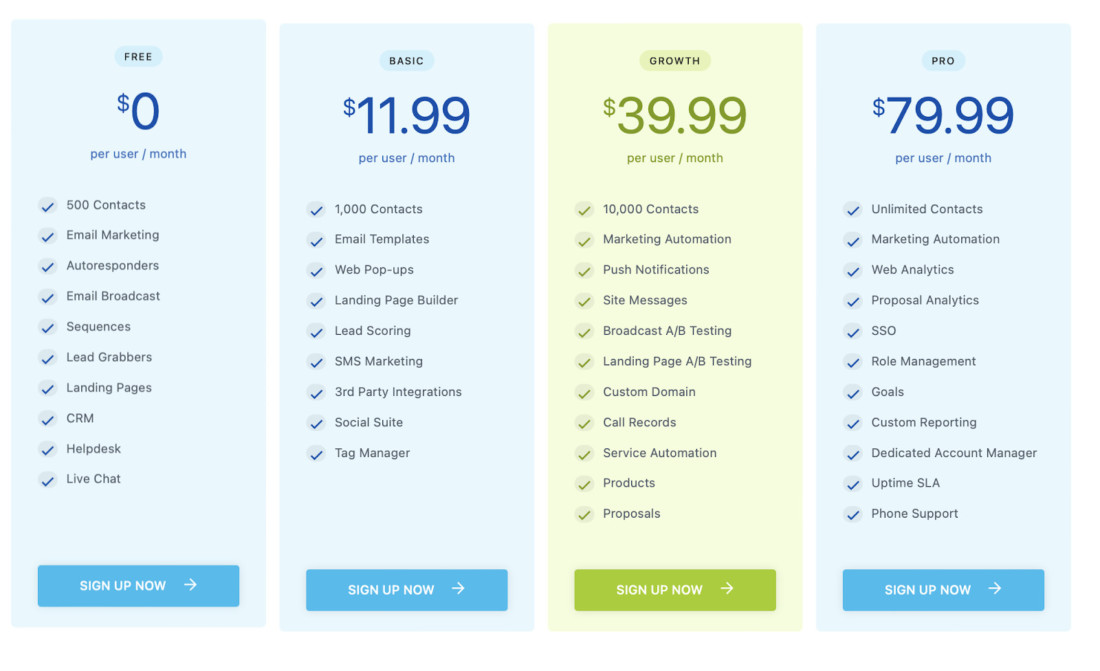Toggle the checkmark next to Email Broadcast
Image resolution: width=1100 pixels, height=671 pixels.
point(47,296)
